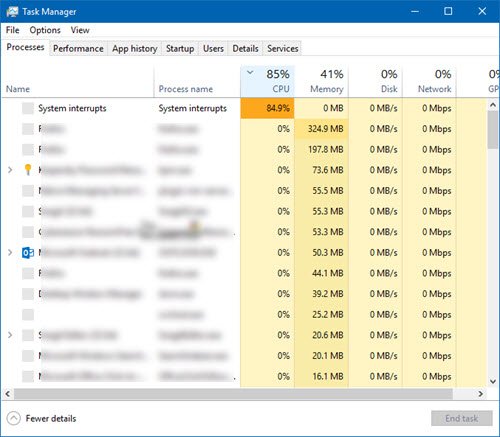Open the Startup tab

pos(180,48)
